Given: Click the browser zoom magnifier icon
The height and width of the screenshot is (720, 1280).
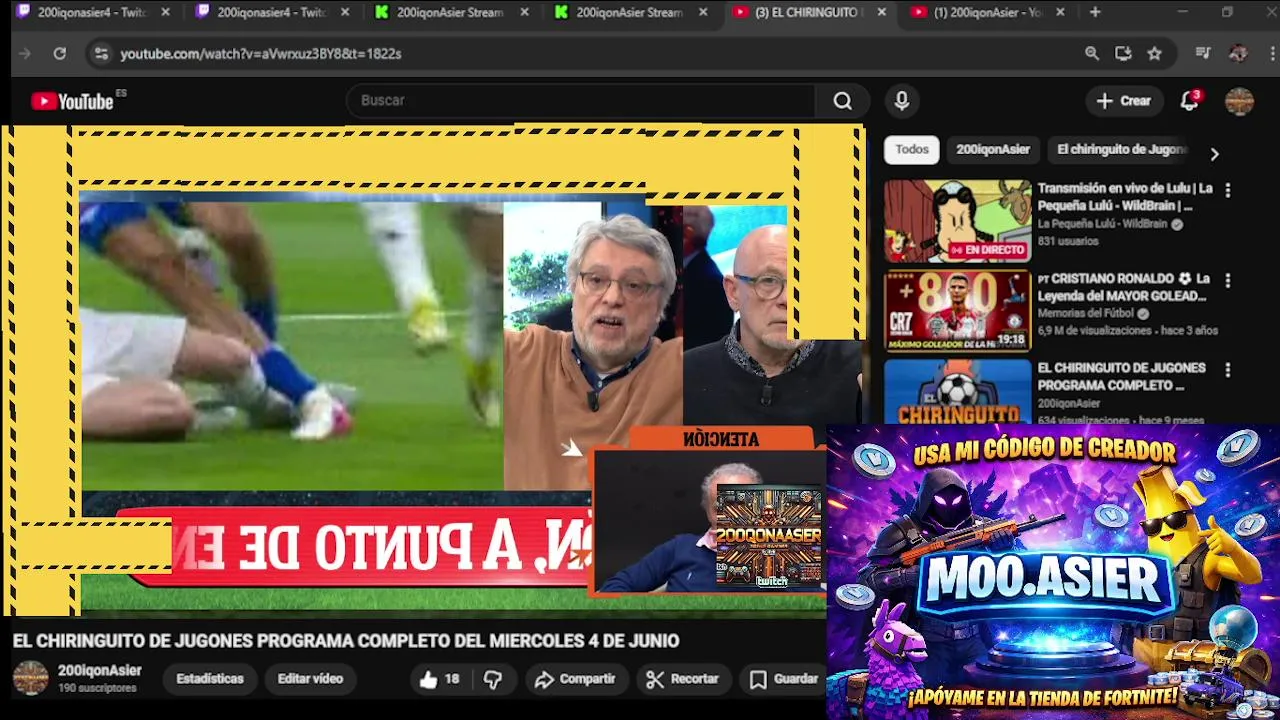Looking at the screenshot, I should 1091,53.
